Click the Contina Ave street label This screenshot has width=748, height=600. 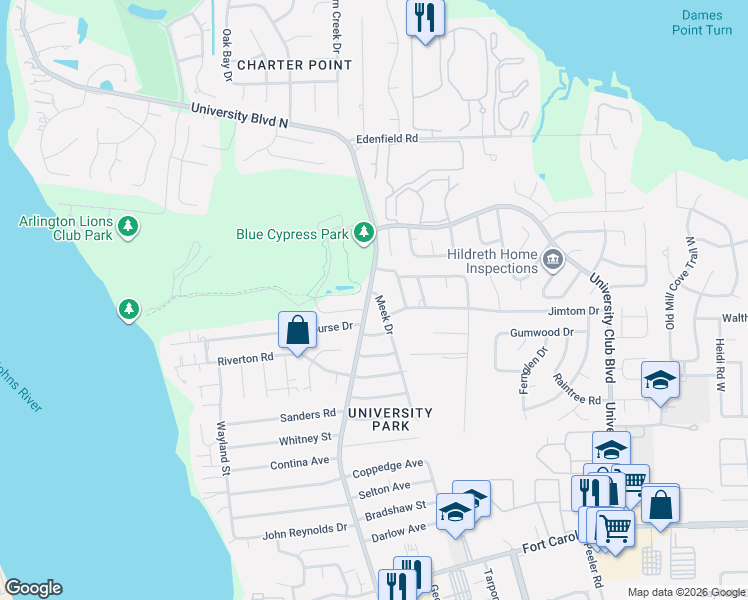[x=300, y=463]
